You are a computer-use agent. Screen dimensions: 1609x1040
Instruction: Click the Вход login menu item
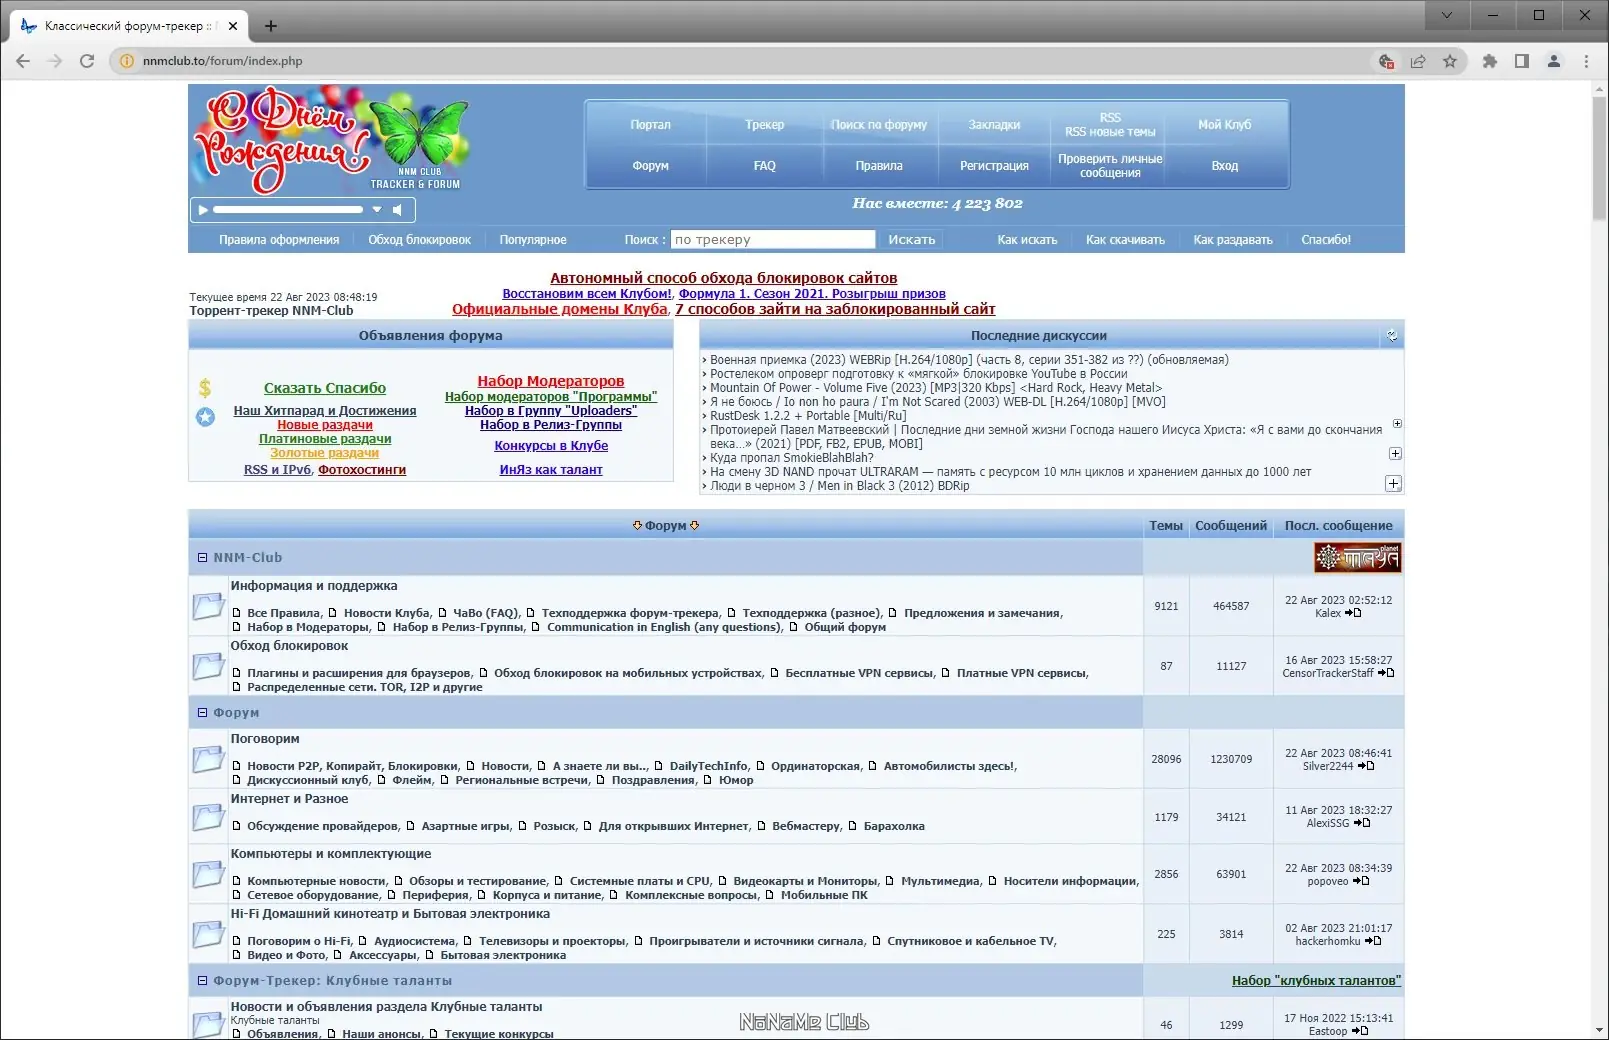1225,166
